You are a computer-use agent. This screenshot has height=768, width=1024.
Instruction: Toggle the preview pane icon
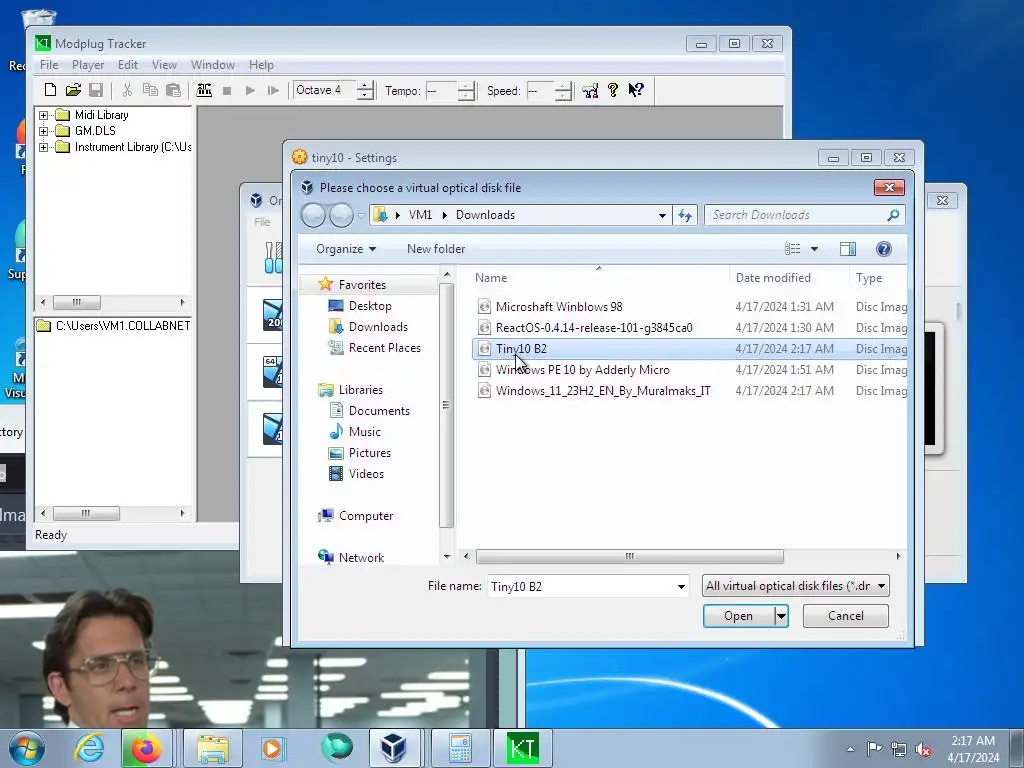point(848,249)
